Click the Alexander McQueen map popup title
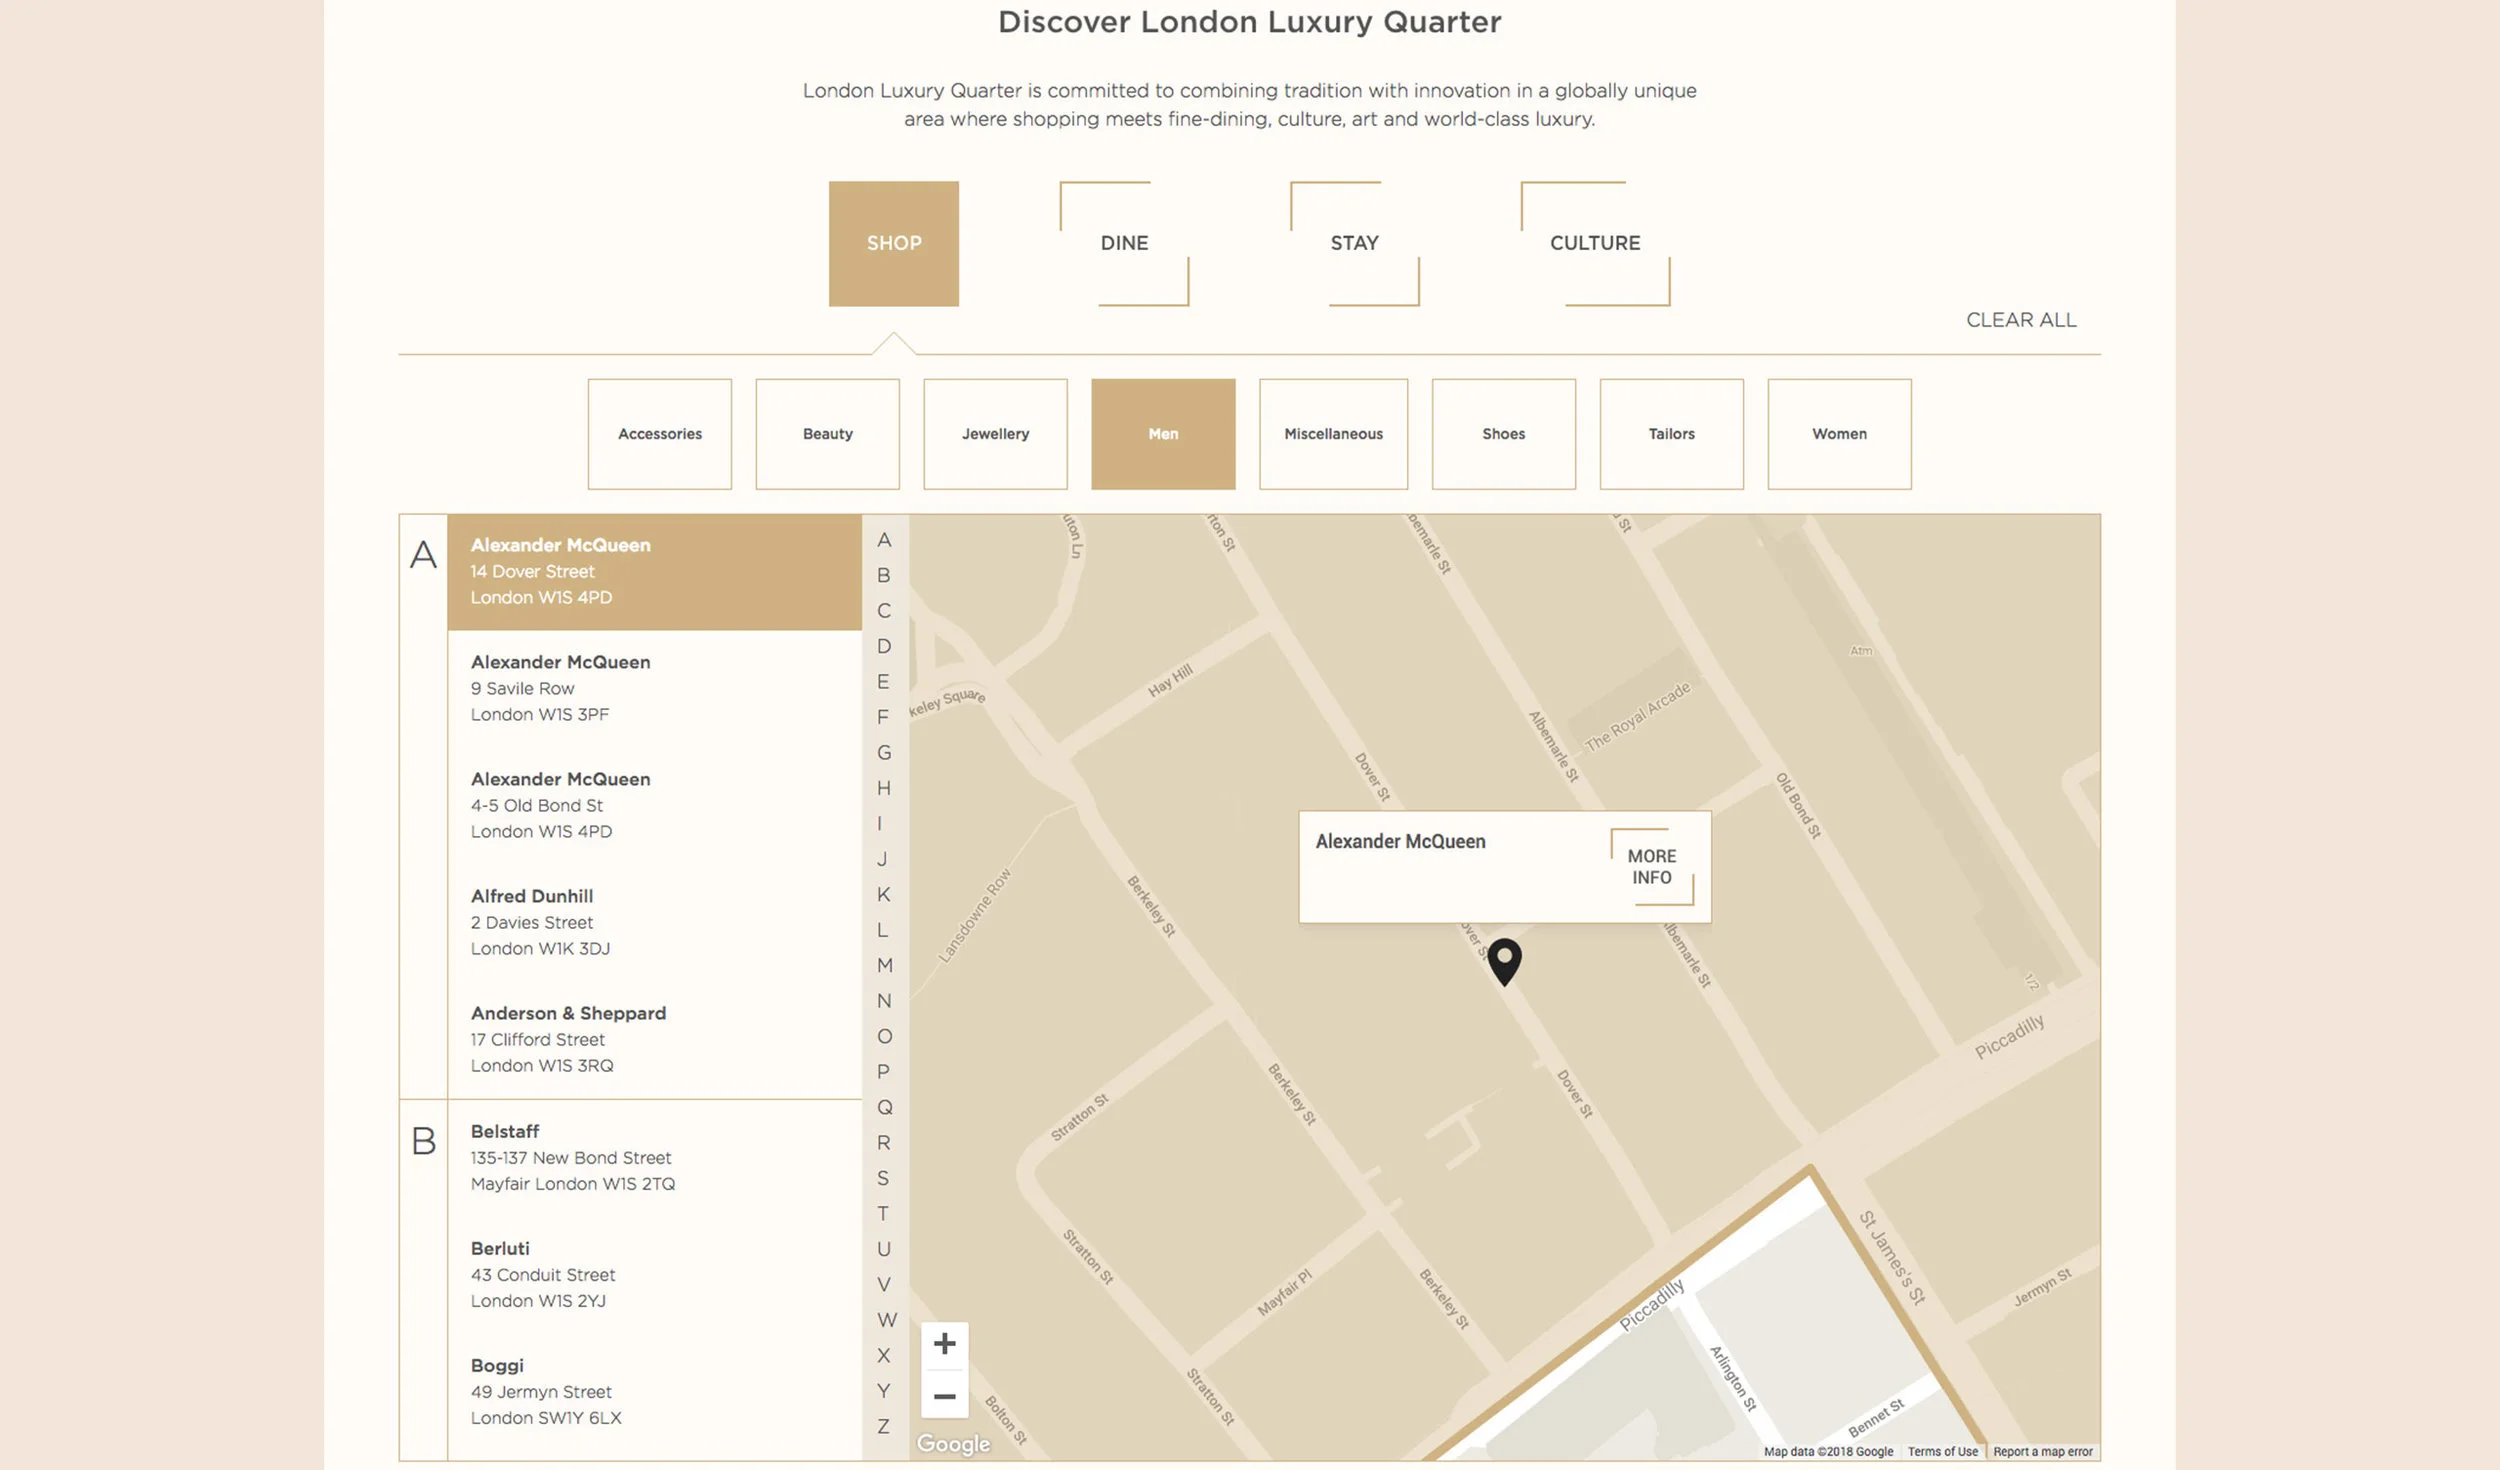Screen dimensions: 2500x1470 coord(1400,842)
